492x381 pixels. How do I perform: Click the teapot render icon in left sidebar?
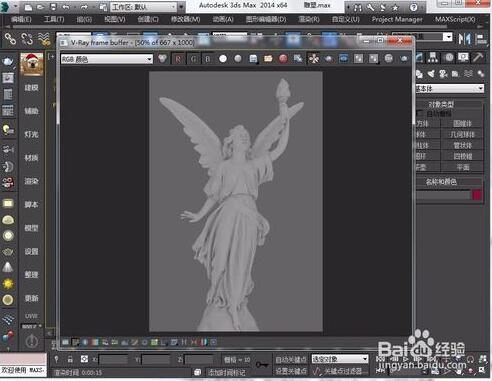8,61
